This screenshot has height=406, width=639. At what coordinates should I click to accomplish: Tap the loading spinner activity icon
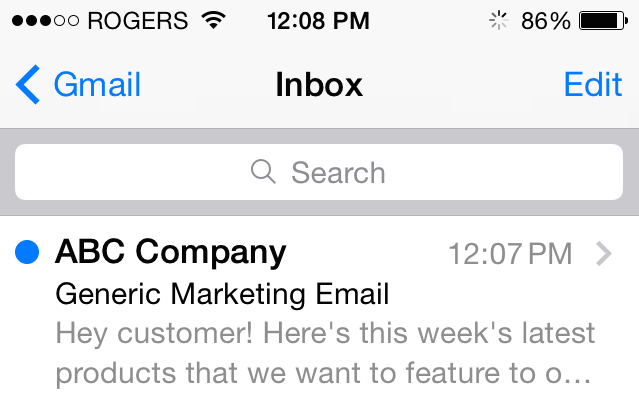[x=498, y=20]
